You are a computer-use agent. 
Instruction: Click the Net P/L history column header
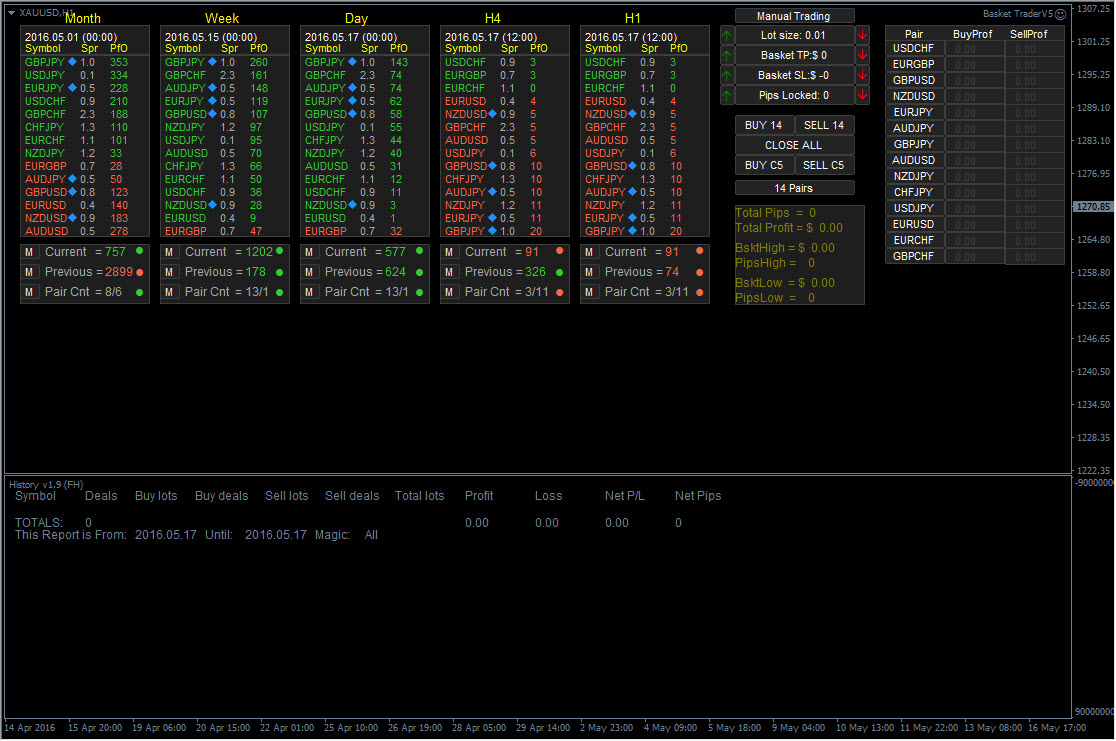click(625, 496)
